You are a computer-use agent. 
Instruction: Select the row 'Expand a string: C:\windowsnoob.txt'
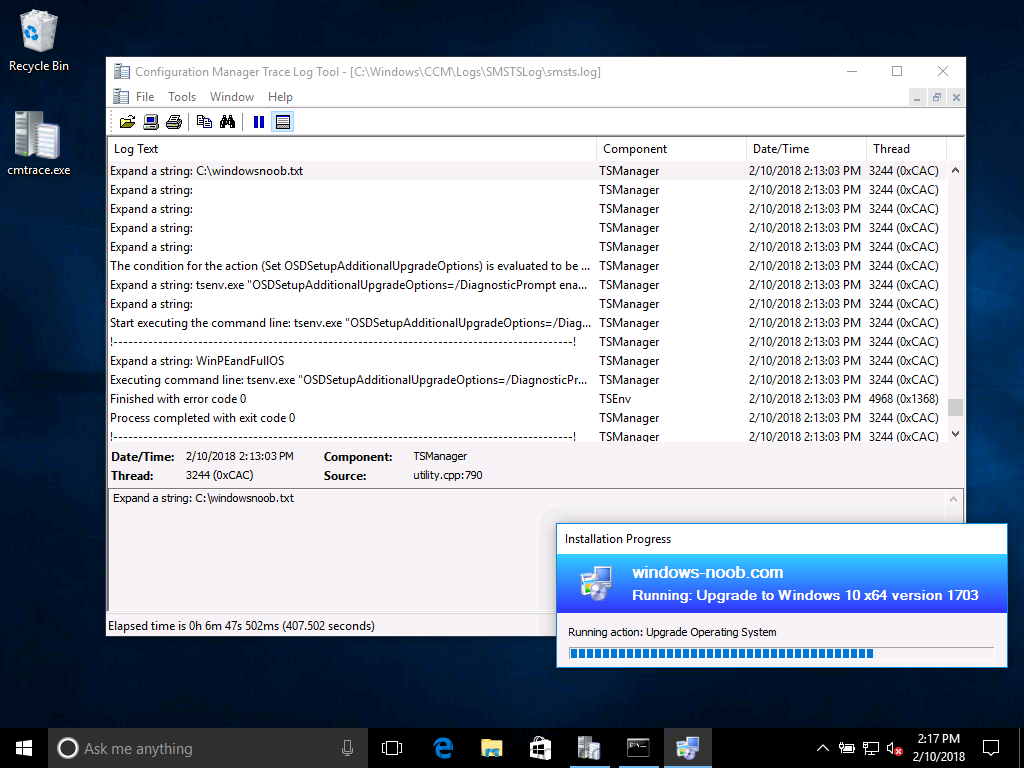click(x=527, y=170)
